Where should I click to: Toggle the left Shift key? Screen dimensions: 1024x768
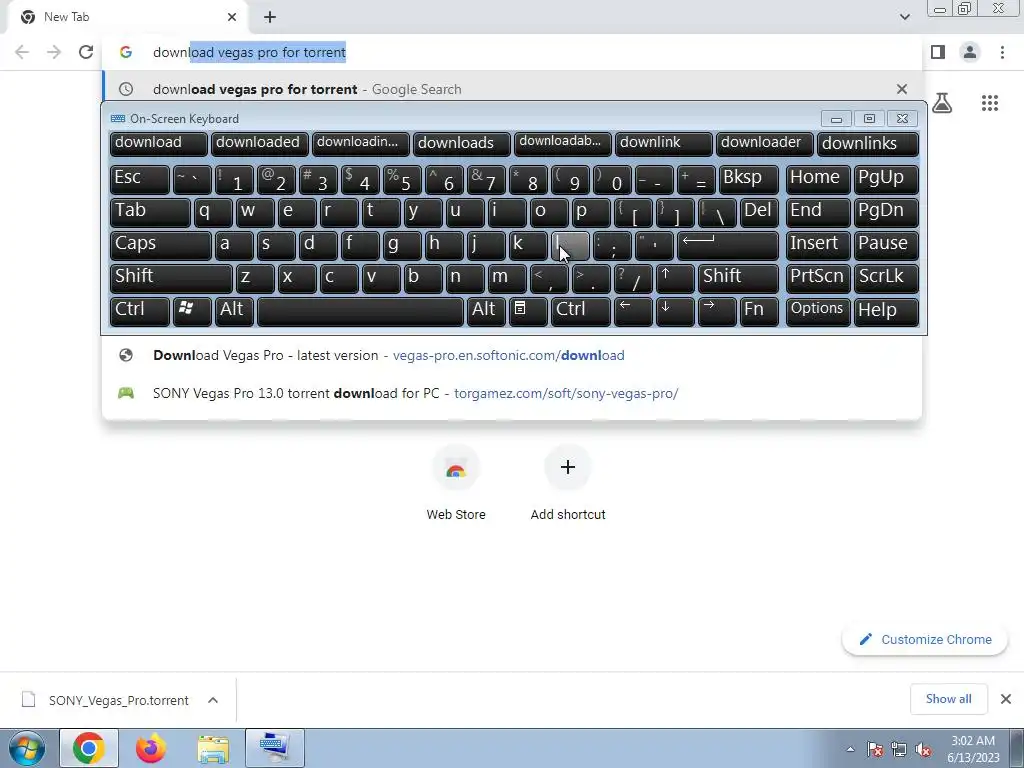coord(171,278)
